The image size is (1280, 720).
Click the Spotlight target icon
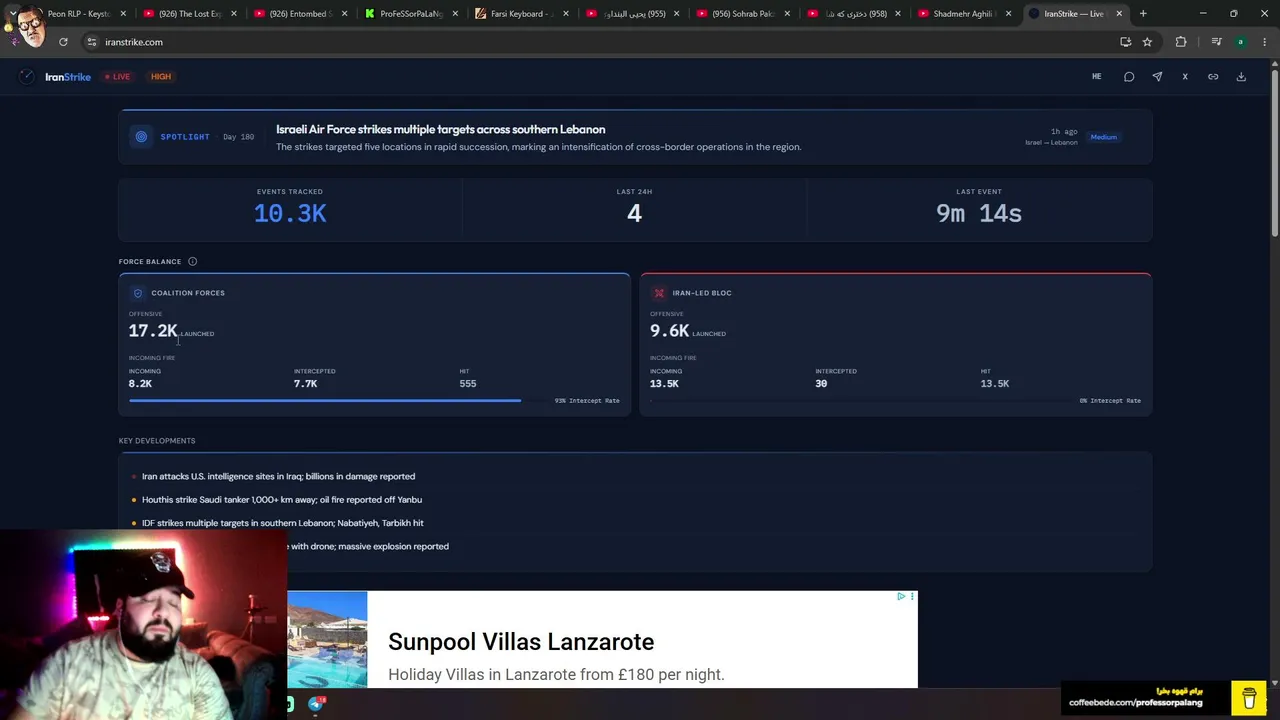point(141,137)
